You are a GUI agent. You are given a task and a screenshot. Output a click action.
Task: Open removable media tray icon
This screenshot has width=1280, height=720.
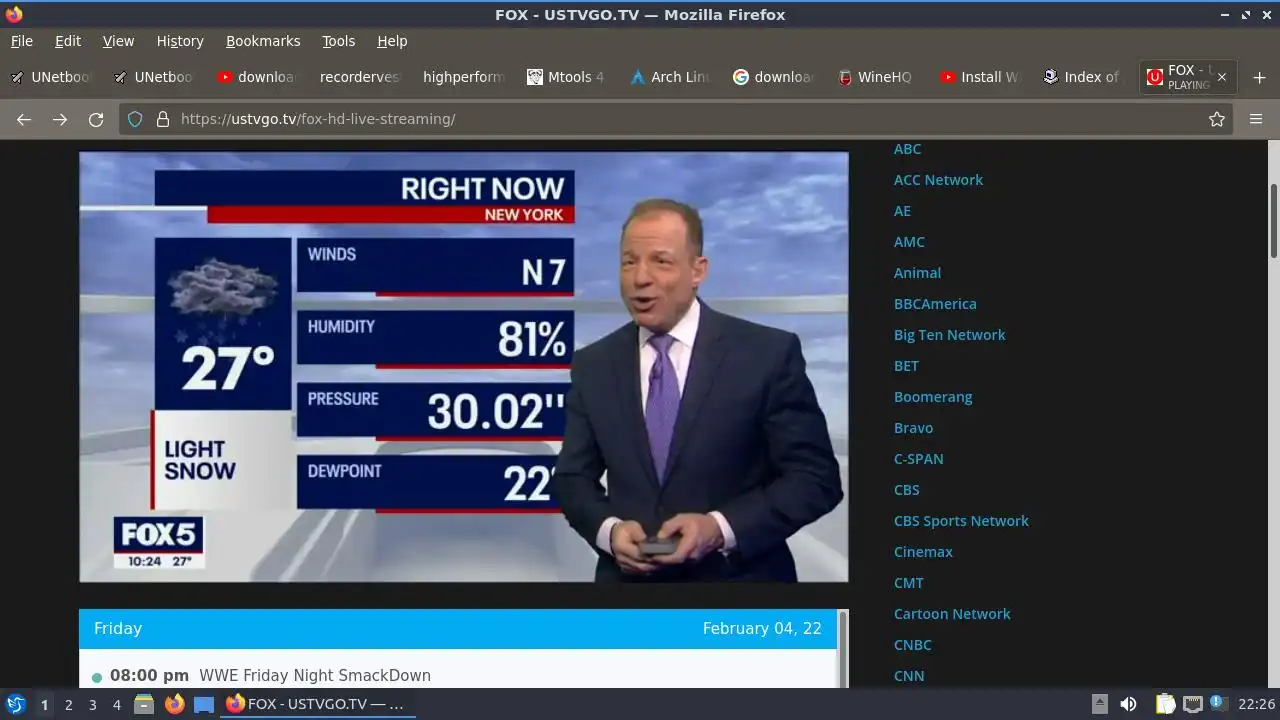(1099, 704)
